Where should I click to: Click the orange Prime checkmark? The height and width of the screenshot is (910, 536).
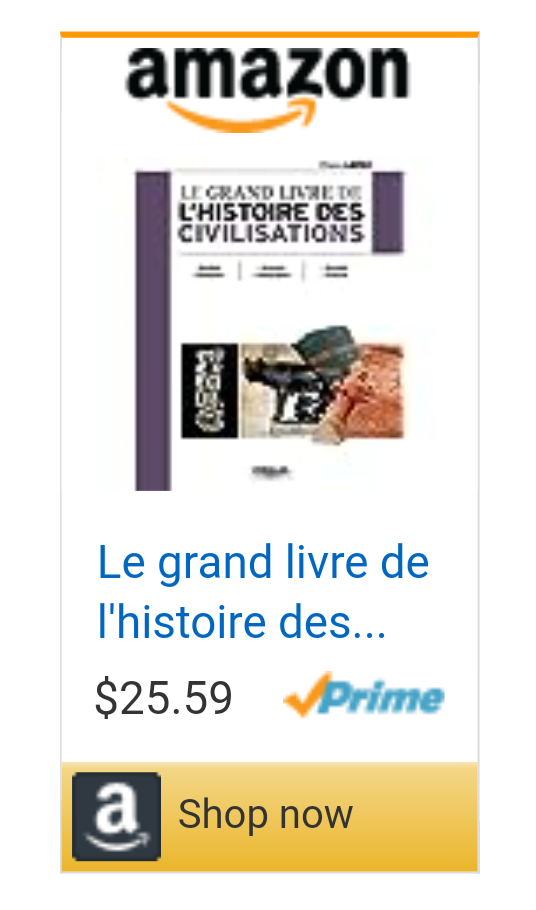coord(307,694)
